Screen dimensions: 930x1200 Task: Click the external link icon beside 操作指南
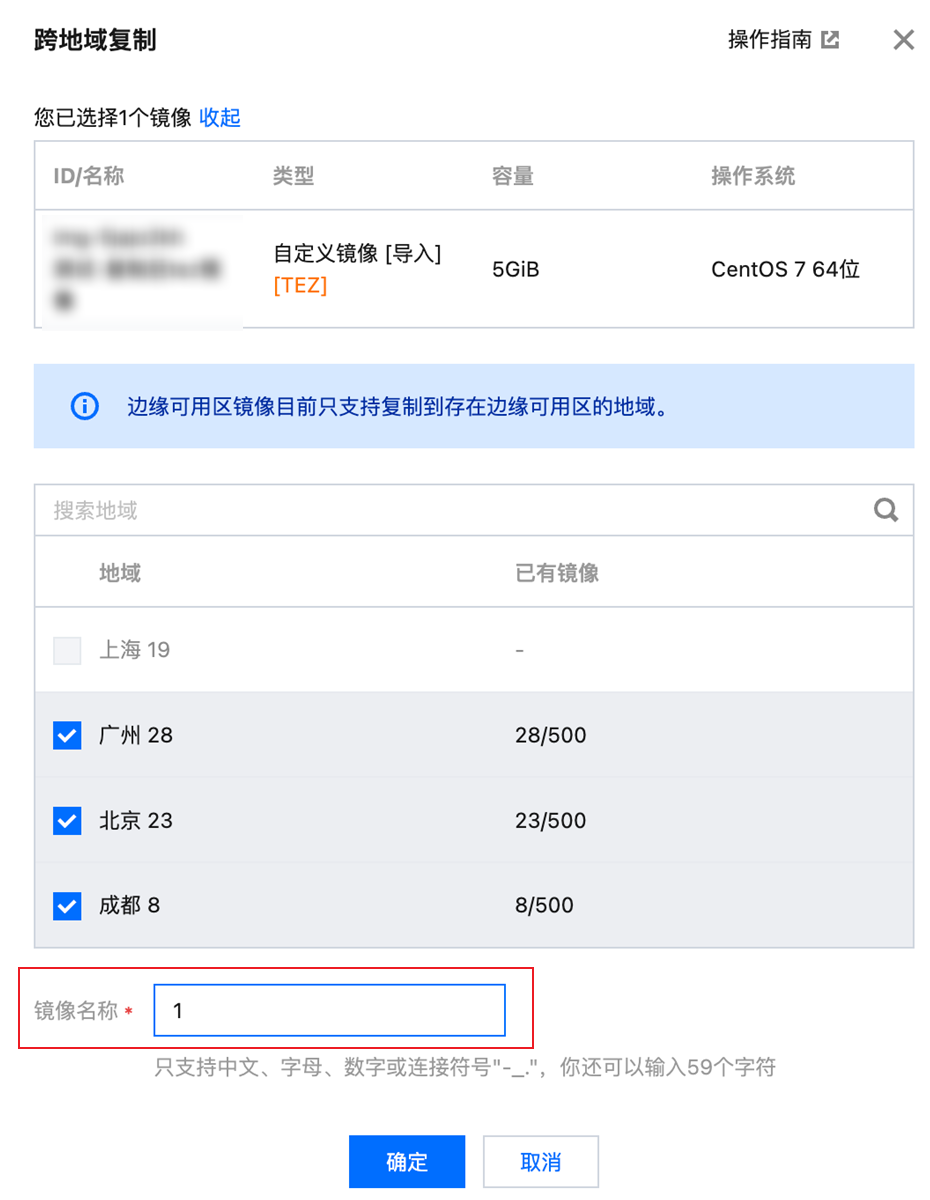tap(830, 40)
